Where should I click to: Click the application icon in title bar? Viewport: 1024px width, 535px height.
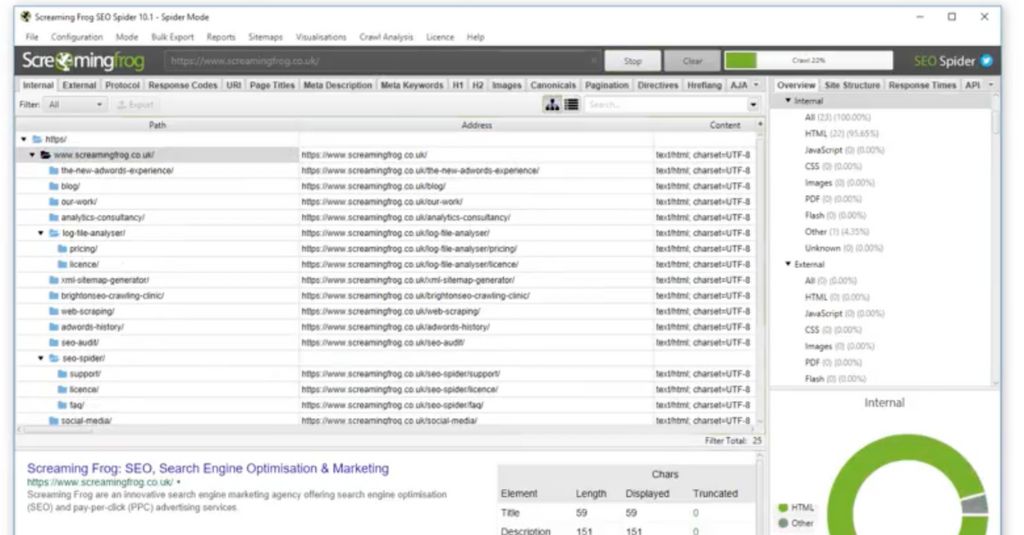tap(25, 17)
